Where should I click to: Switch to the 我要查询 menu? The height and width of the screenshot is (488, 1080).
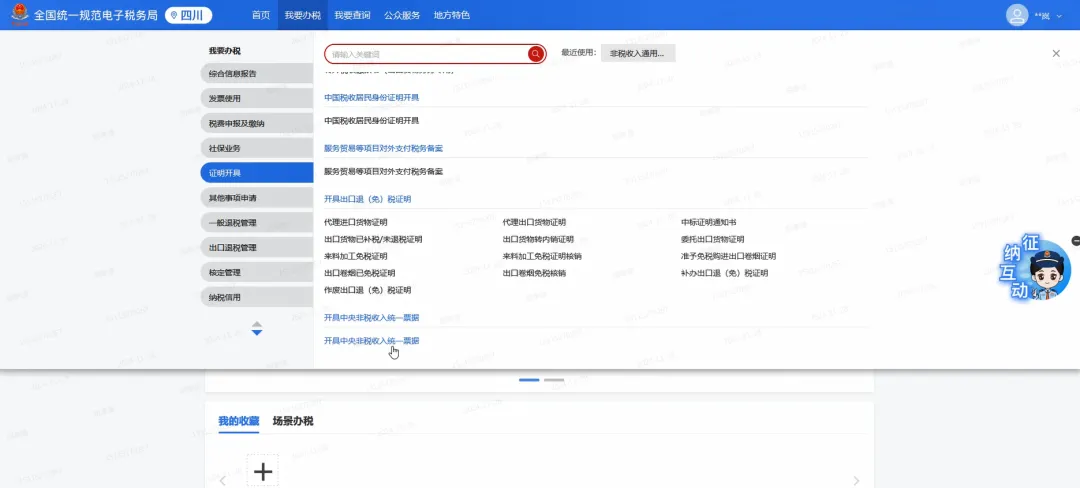pyautogui.click(x=352, y=15)
